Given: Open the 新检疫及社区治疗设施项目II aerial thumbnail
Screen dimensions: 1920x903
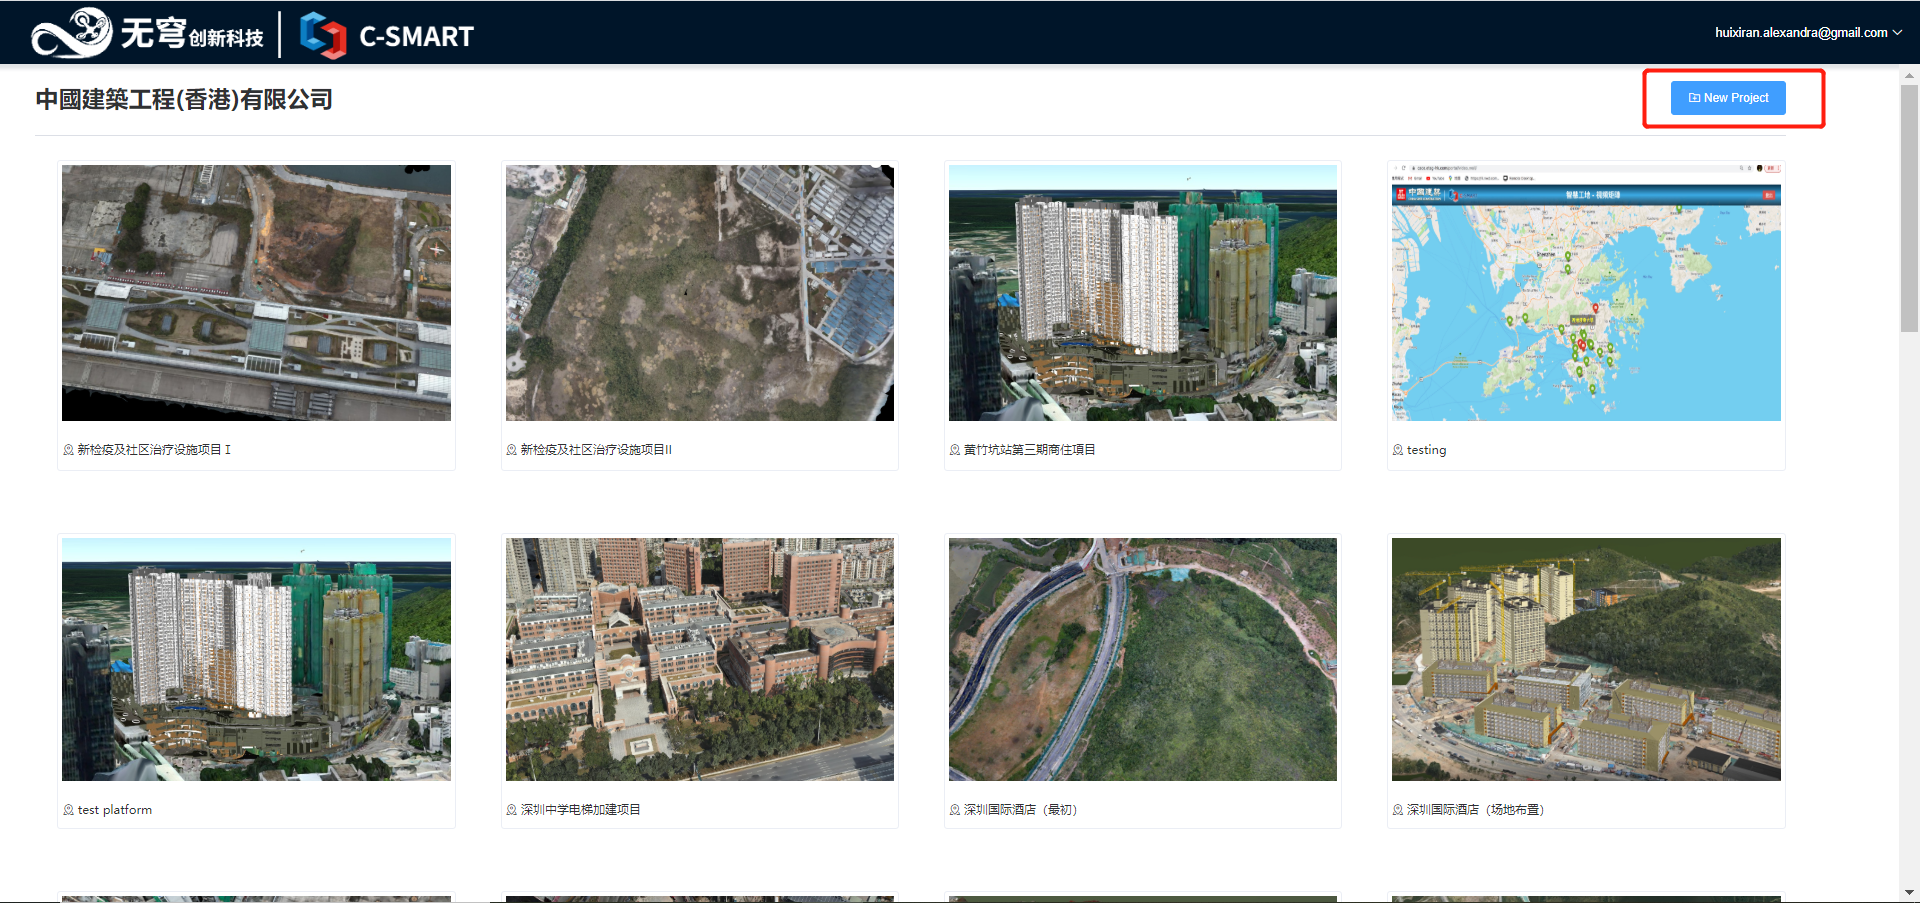Looking at the screenshot, I should pyautogui.click(x=700, y=293).
